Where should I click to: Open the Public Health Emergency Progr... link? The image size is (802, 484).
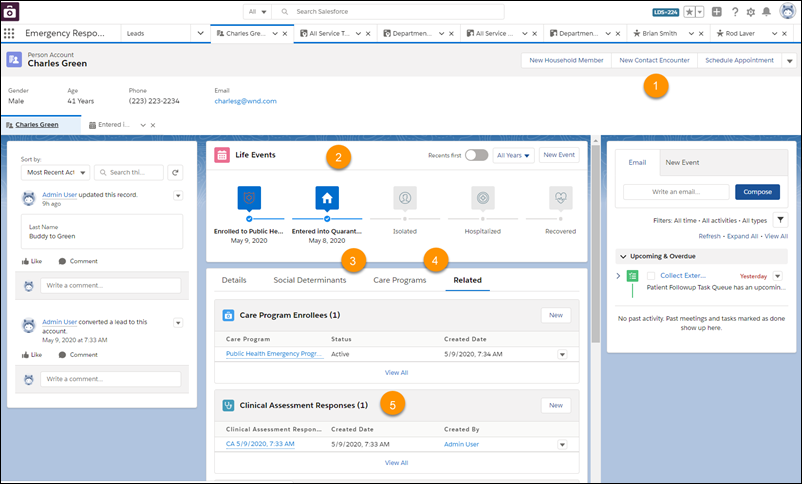point(274,354)
